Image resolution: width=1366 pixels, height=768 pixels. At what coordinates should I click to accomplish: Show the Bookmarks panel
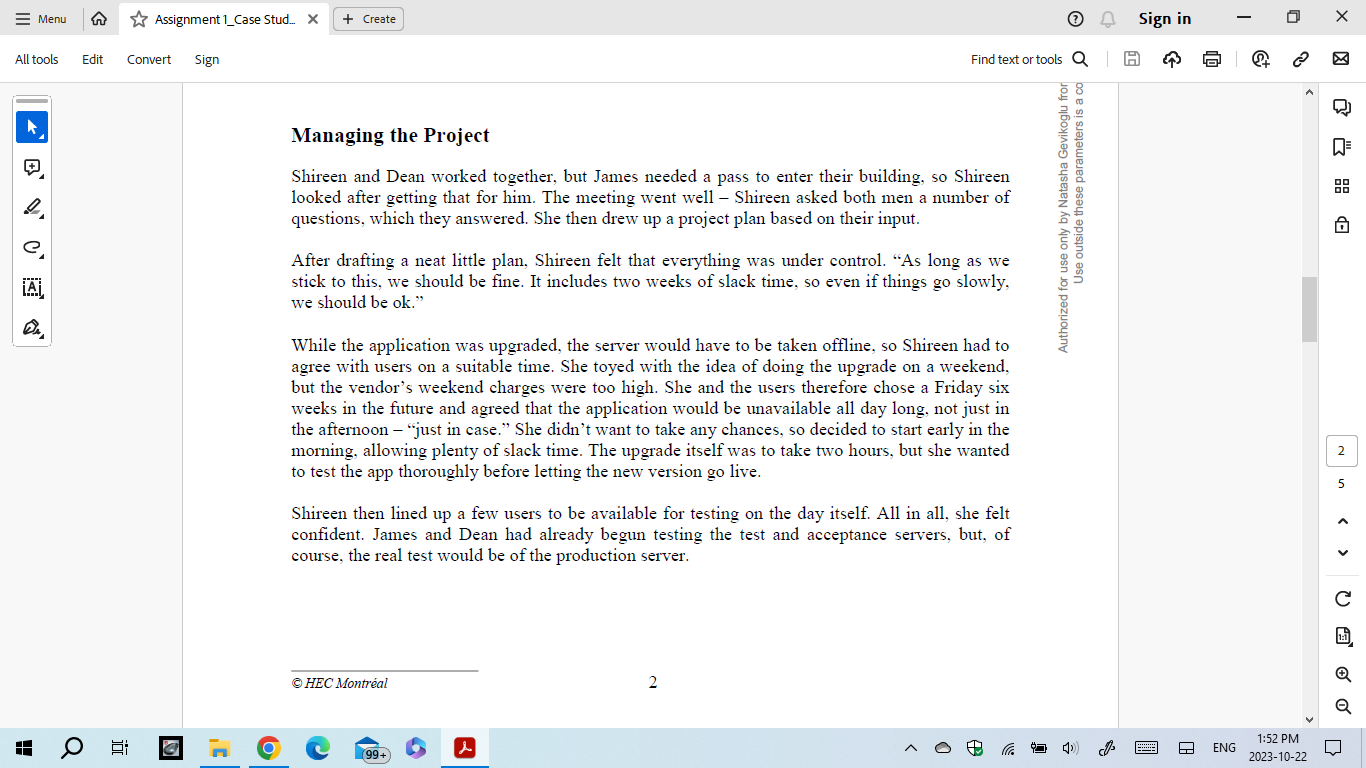pos(1341,144)
